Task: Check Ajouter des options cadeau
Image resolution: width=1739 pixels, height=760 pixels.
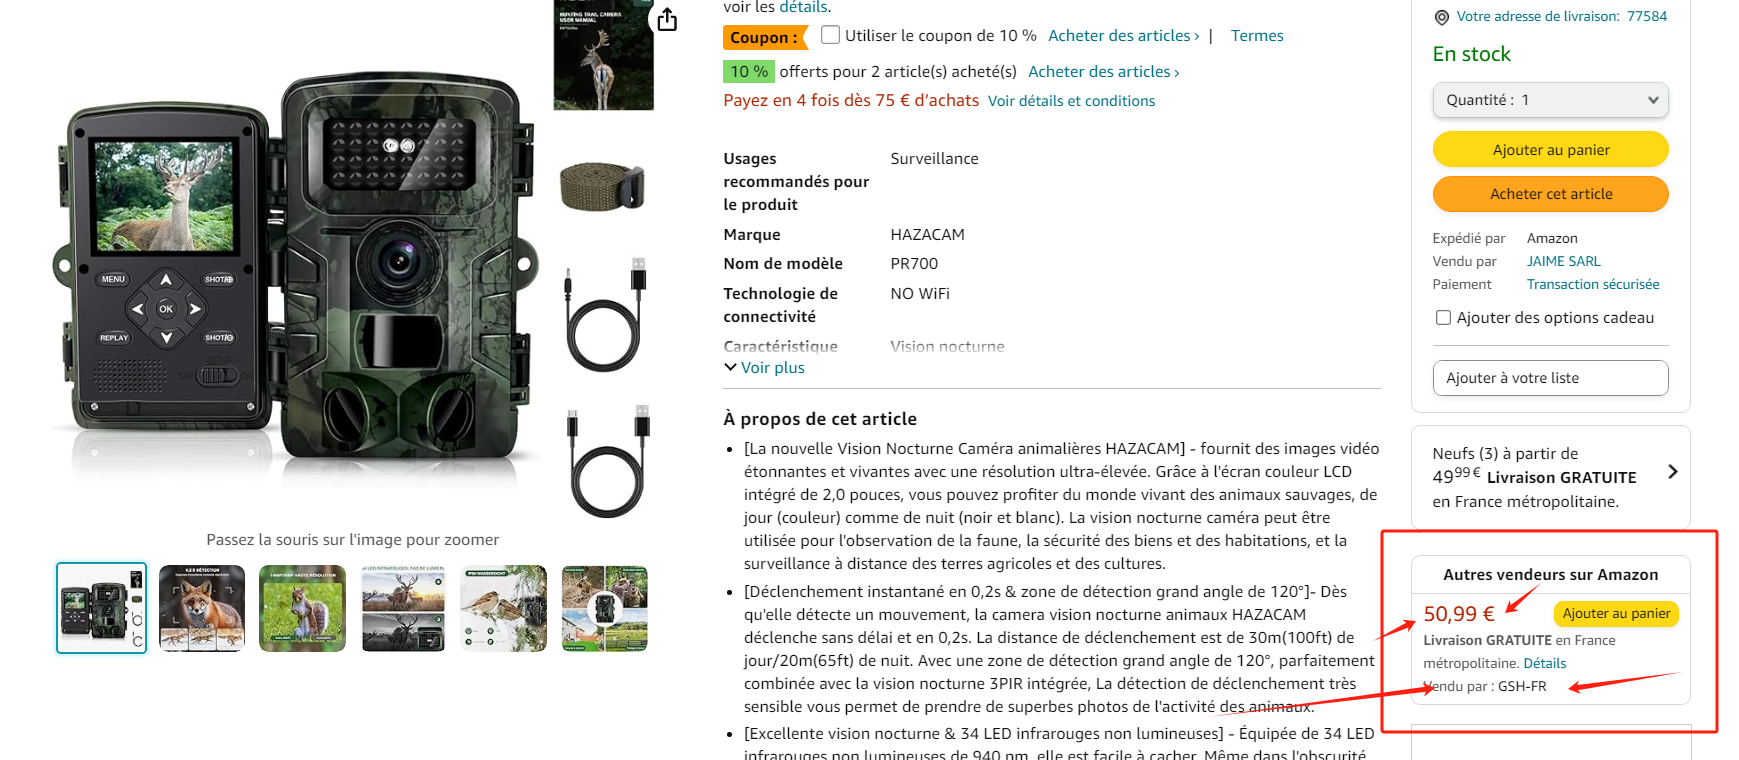Action: click(1443, 318)
